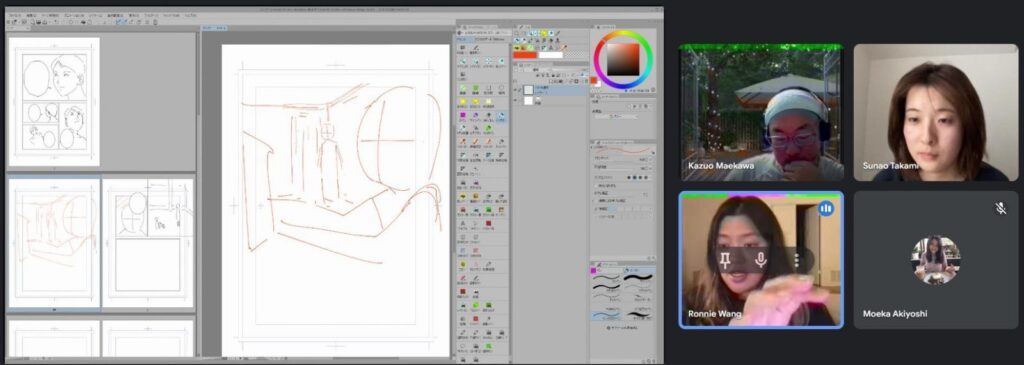
Task: Click Moeka Akiyoshi's round profile avatar
Action: coord(935,260)
